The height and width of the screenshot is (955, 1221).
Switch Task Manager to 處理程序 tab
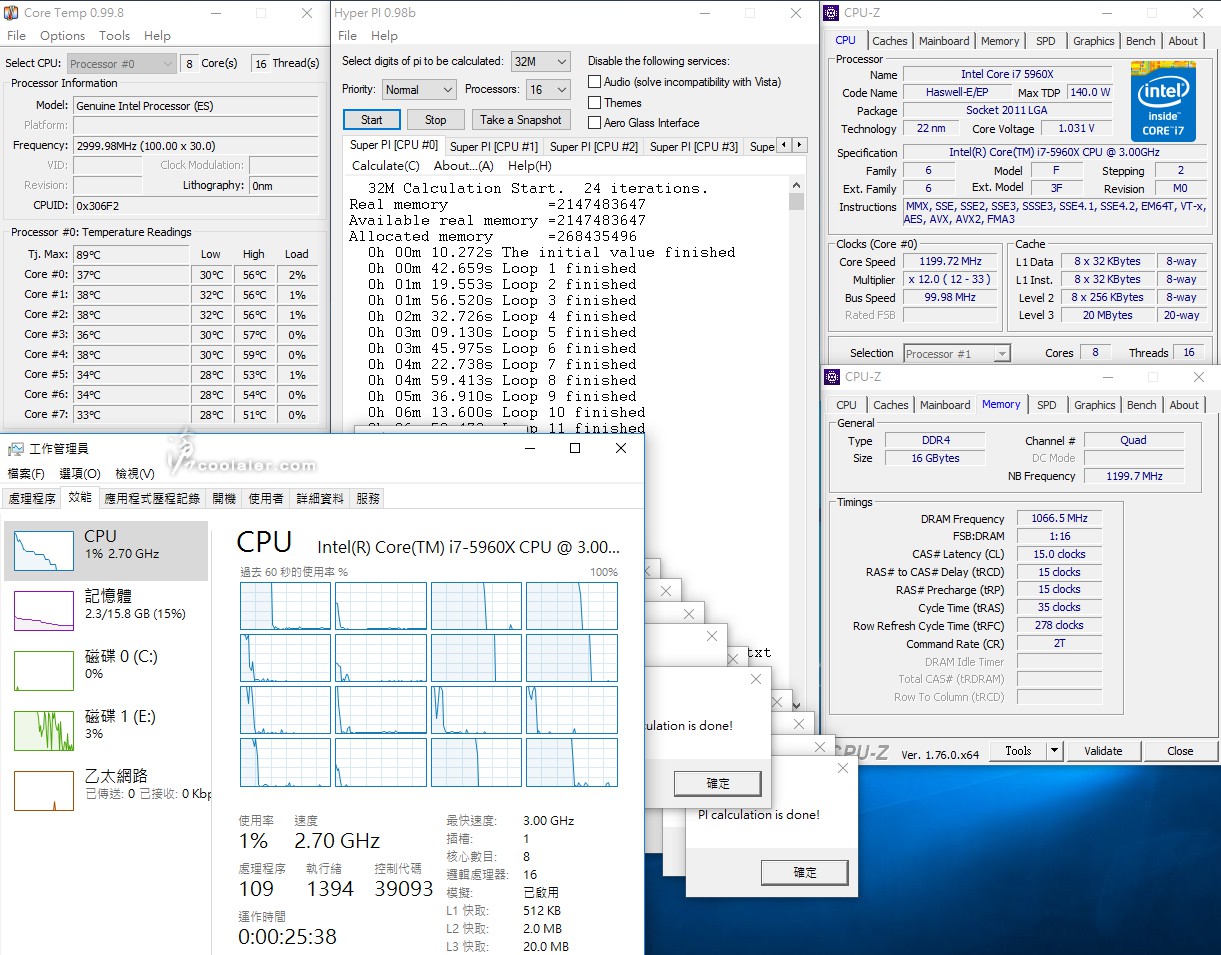tap(31, 498)
